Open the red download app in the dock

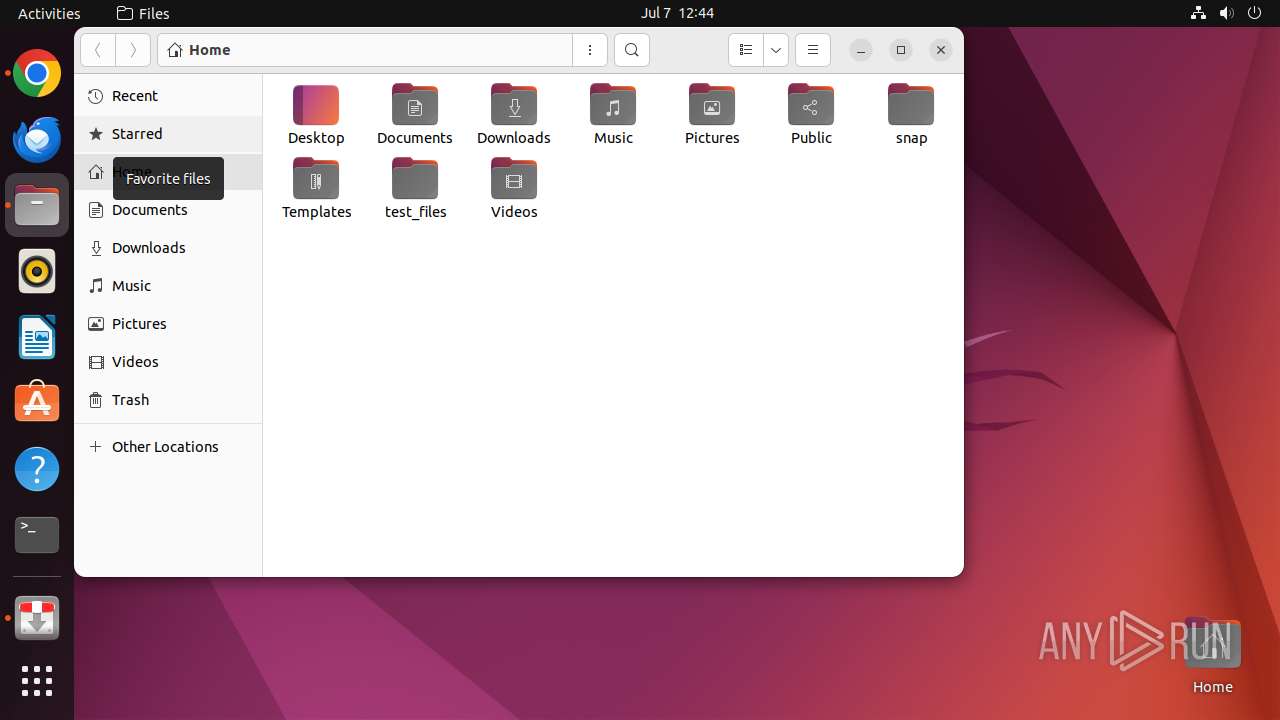(x=37, y=619)
